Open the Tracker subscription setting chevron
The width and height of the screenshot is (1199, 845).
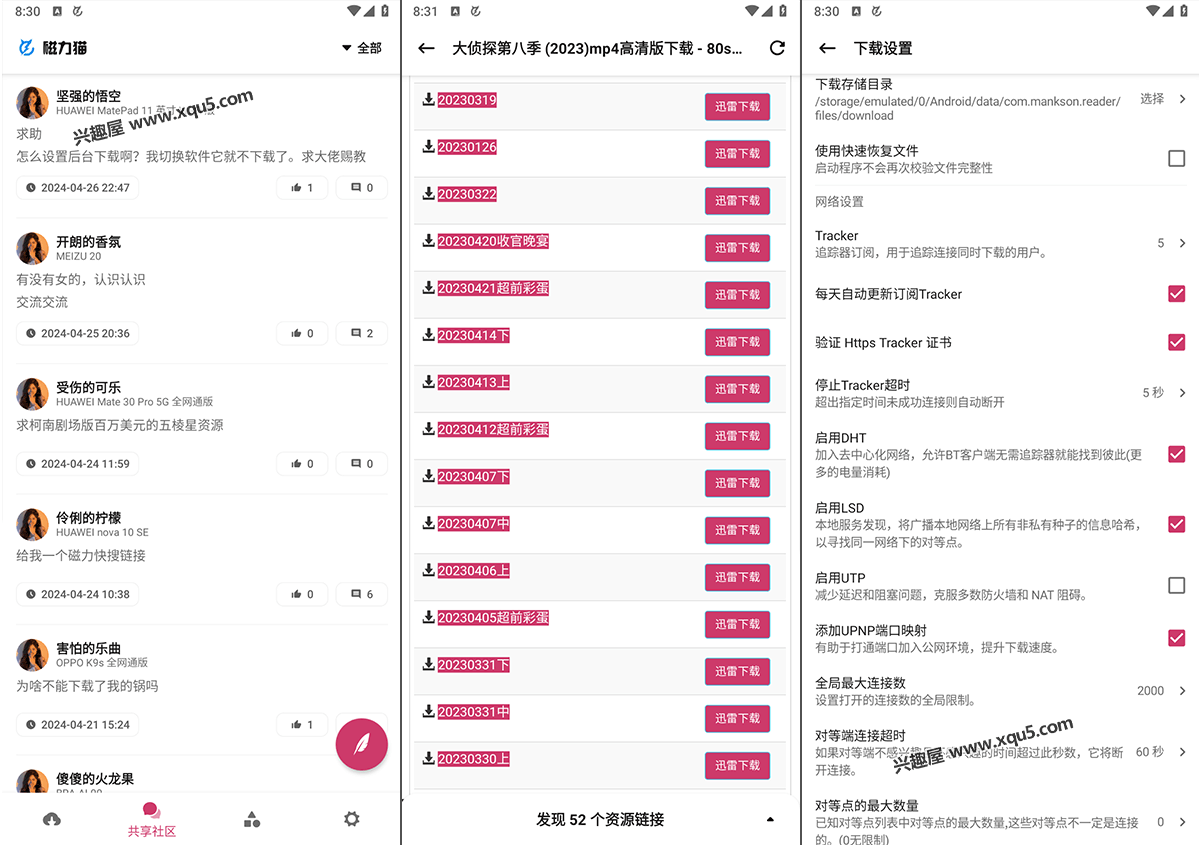click(1182, 243)
